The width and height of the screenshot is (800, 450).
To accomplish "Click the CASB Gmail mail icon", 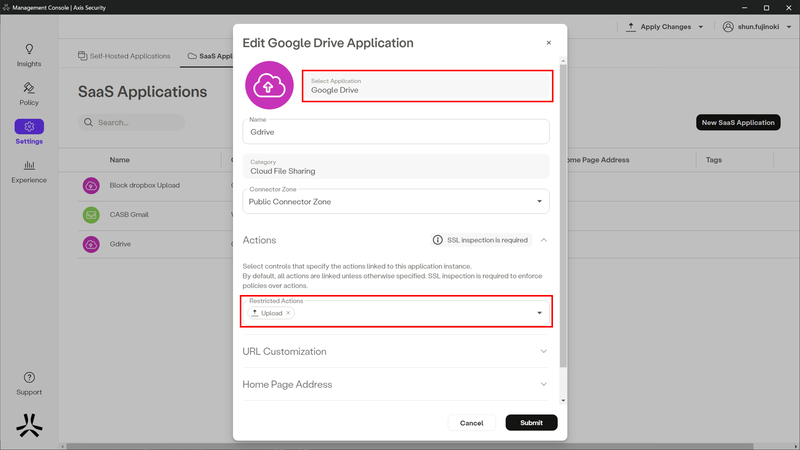I will point(91,215).
